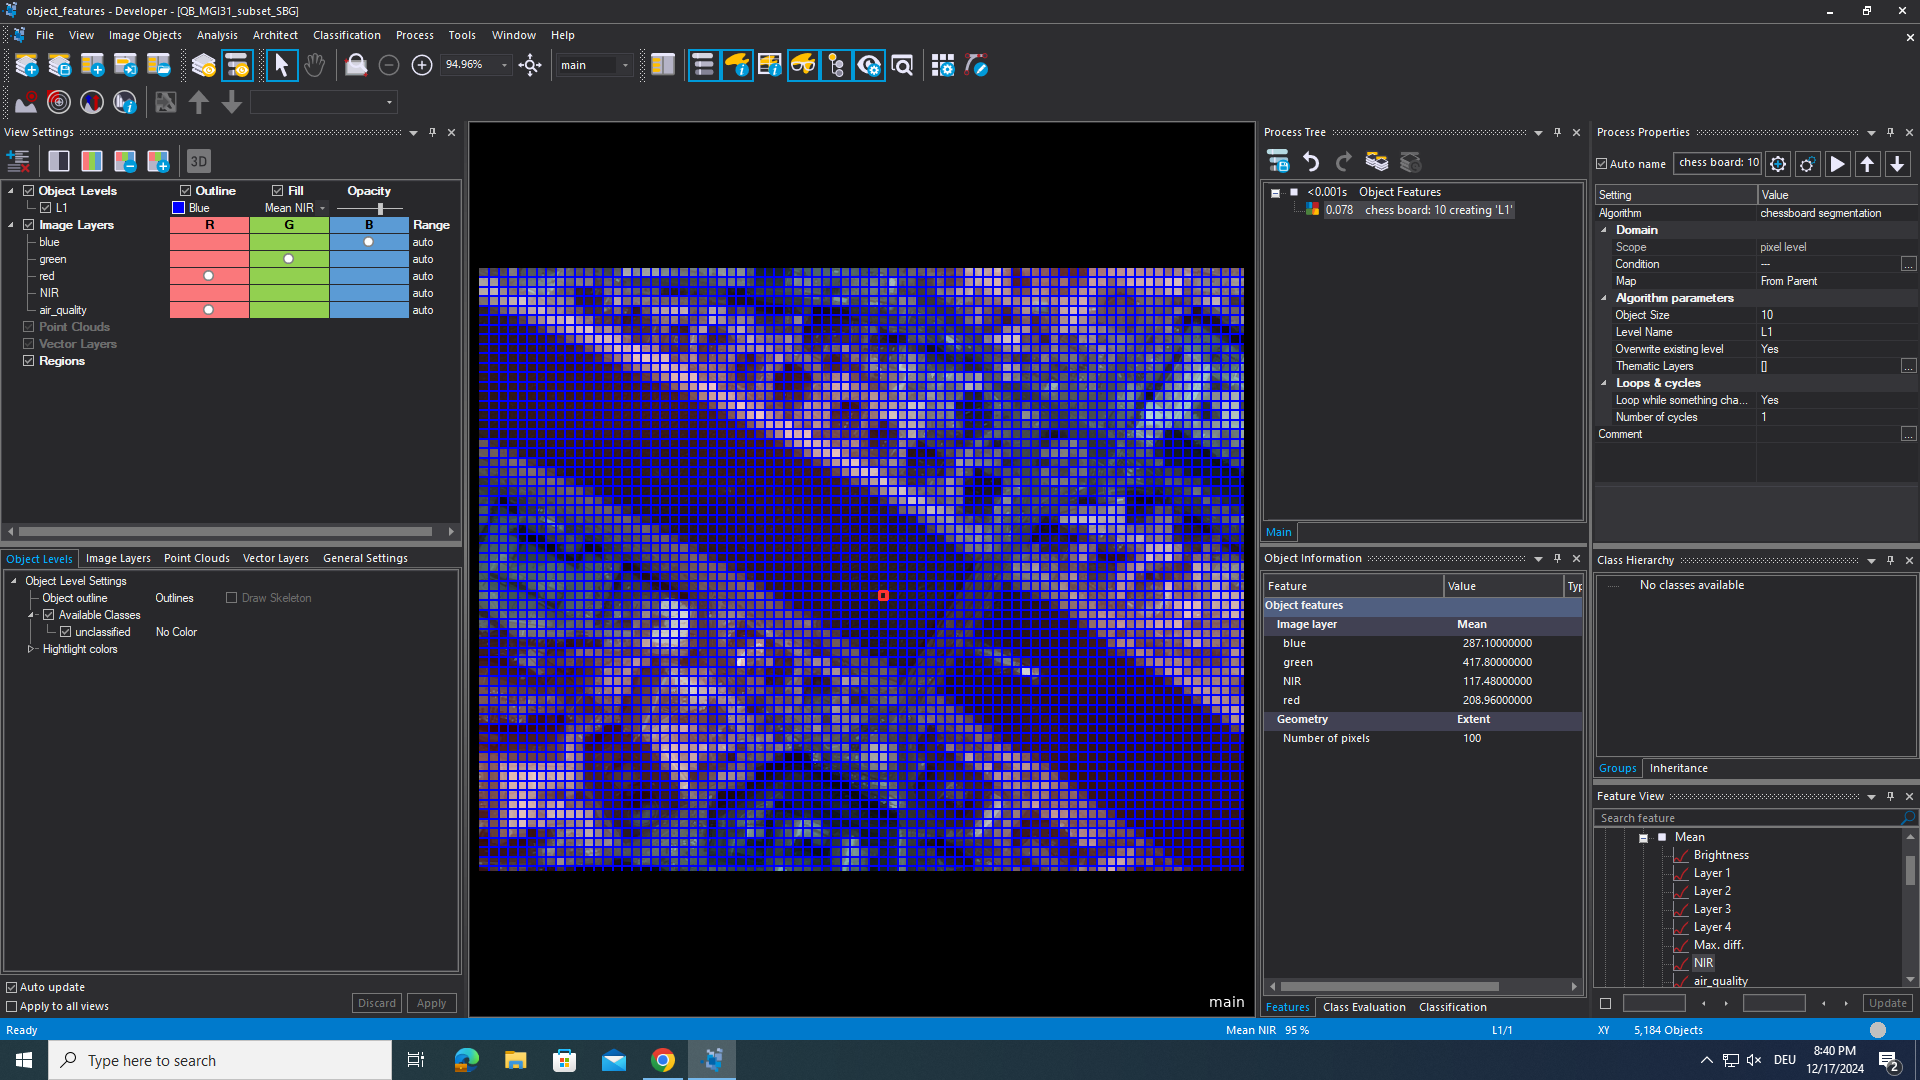Click the Apply button
The image size is (1920, 1080).
[431, 1004]
